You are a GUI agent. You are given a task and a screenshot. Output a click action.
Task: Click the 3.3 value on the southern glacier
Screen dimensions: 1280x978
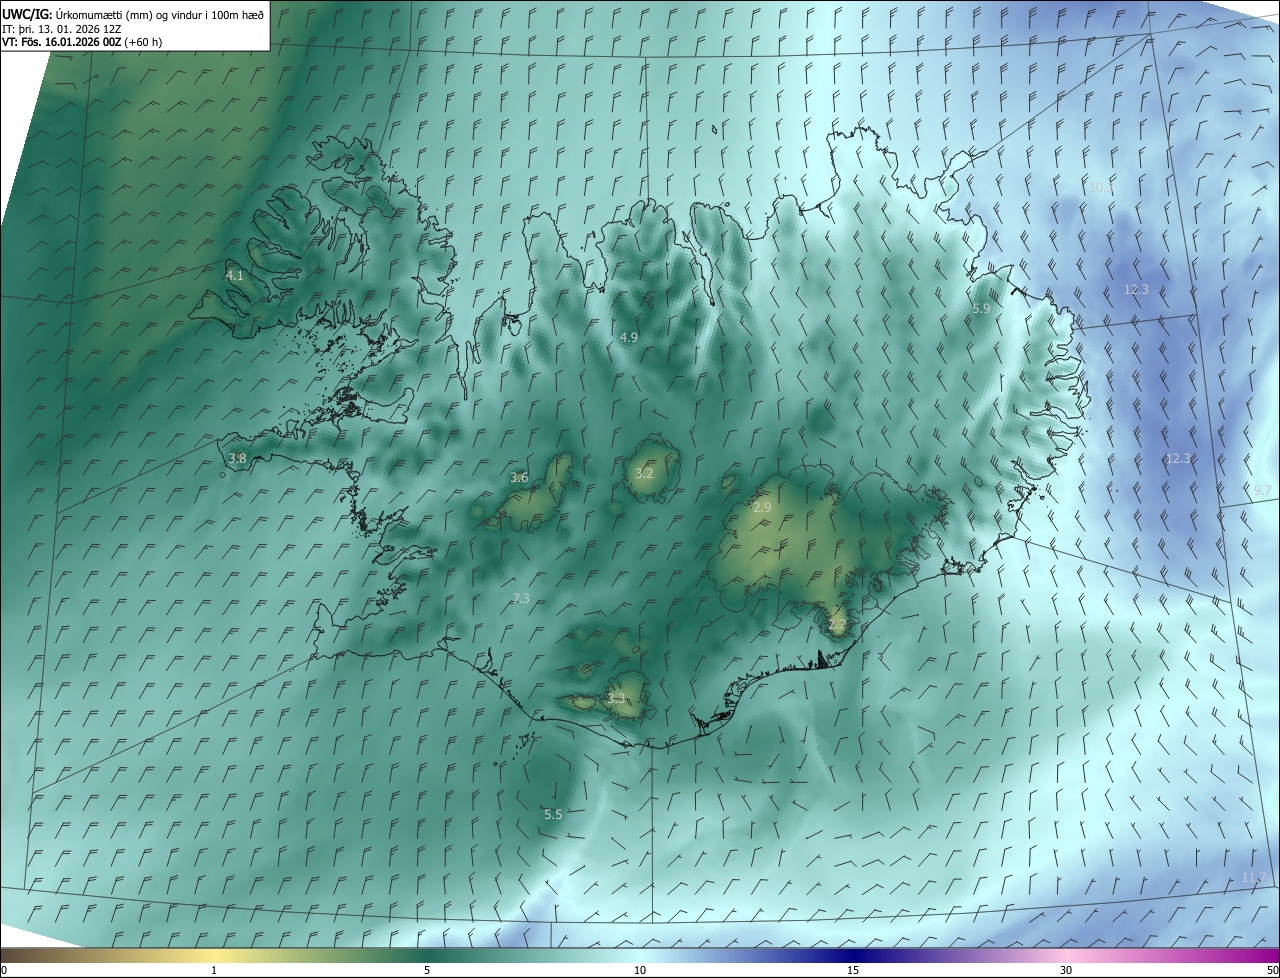(x=616, y=698)
